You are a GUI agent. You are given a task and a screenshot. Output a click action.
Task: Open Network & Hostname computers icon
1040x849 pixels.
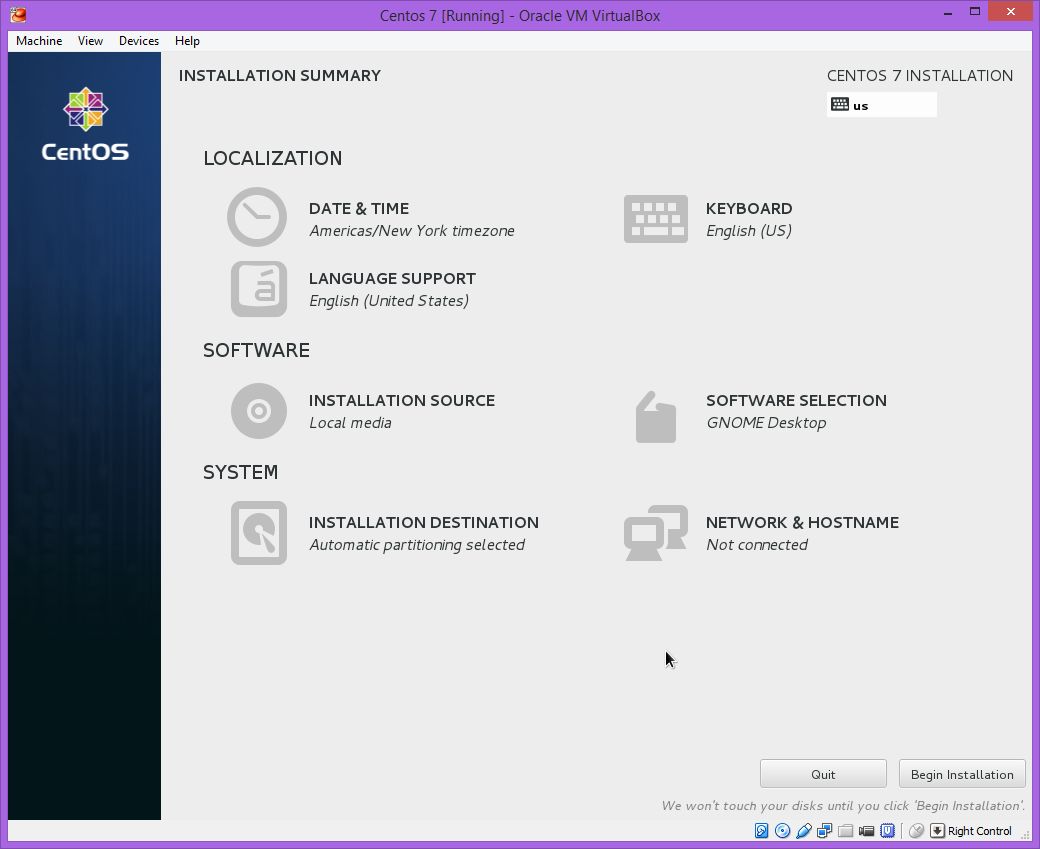point(655,533)
